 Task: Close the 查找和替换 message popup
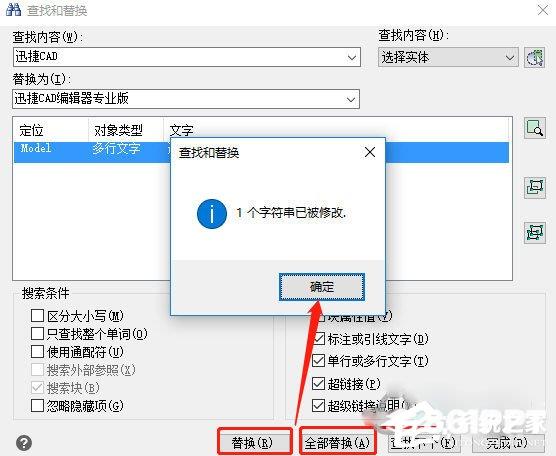coord(370,152)
